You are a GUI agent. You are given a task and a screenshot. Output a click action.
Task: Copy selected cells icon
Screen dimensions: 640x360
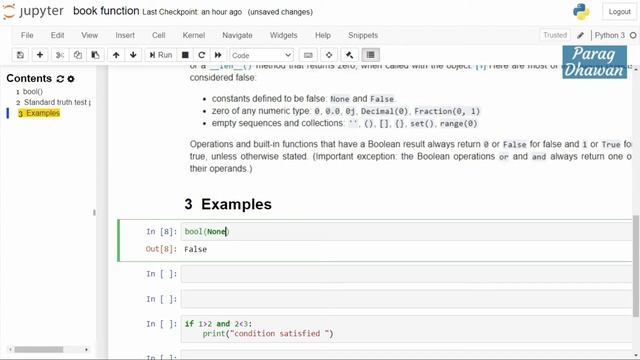pos(78,55)
